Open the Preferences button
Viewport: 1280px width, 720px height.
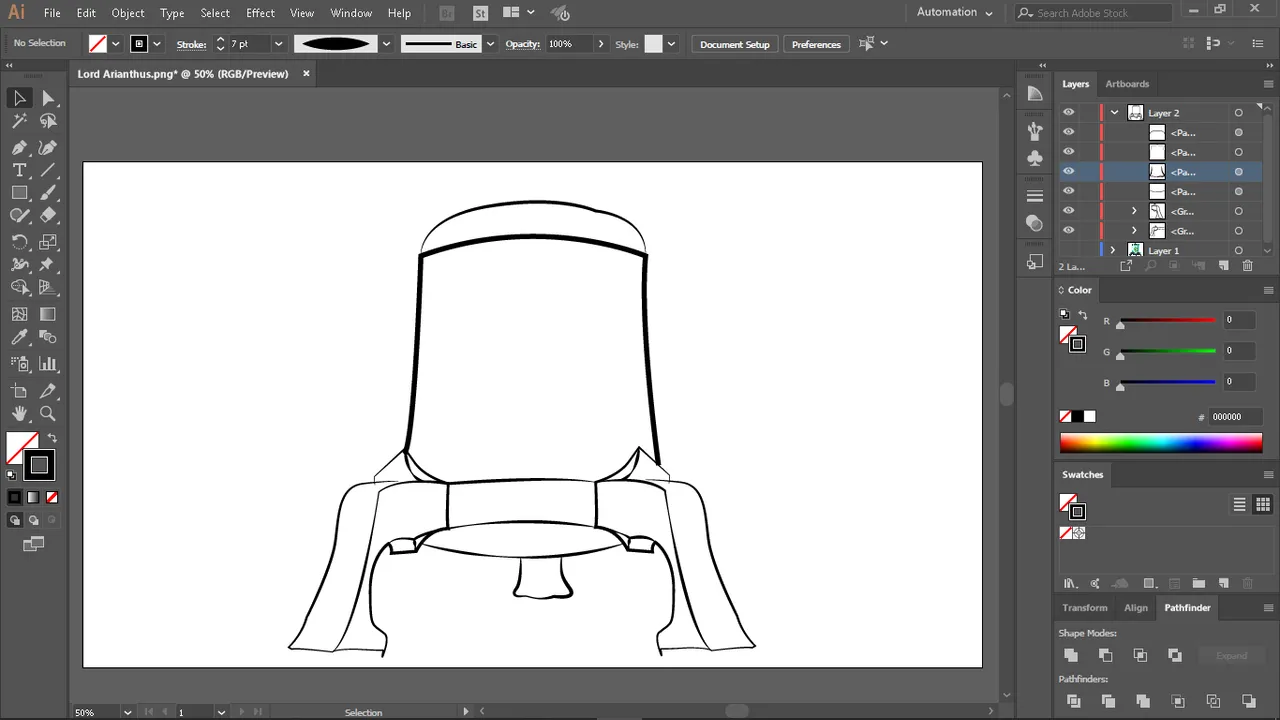(x=816, y=44)
